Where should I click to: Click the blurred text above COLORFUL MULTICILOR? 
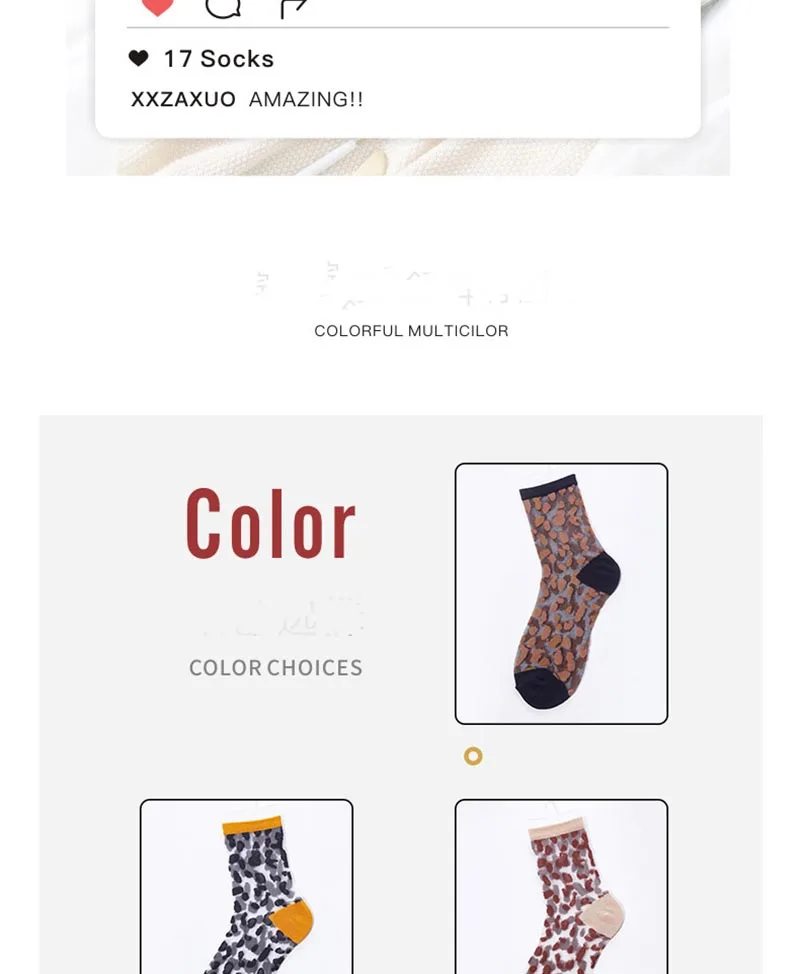tap(410, 286)
